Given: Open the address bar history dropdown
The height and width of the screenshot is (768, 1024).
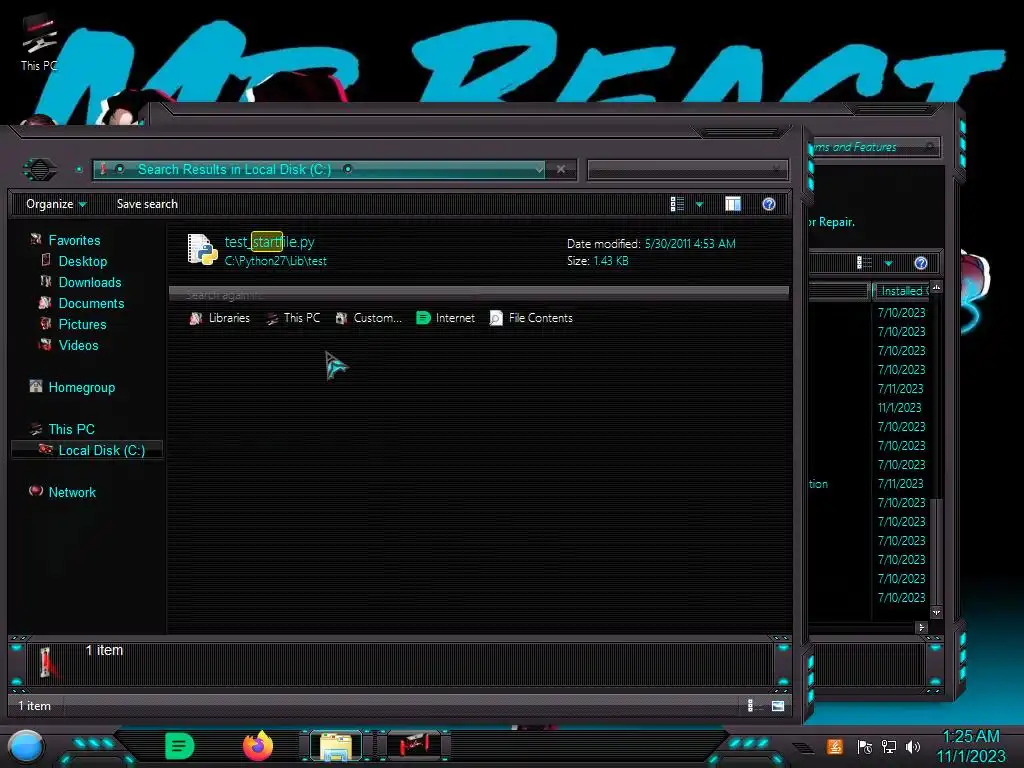Looking at the screenshot, I should [539, 170].
